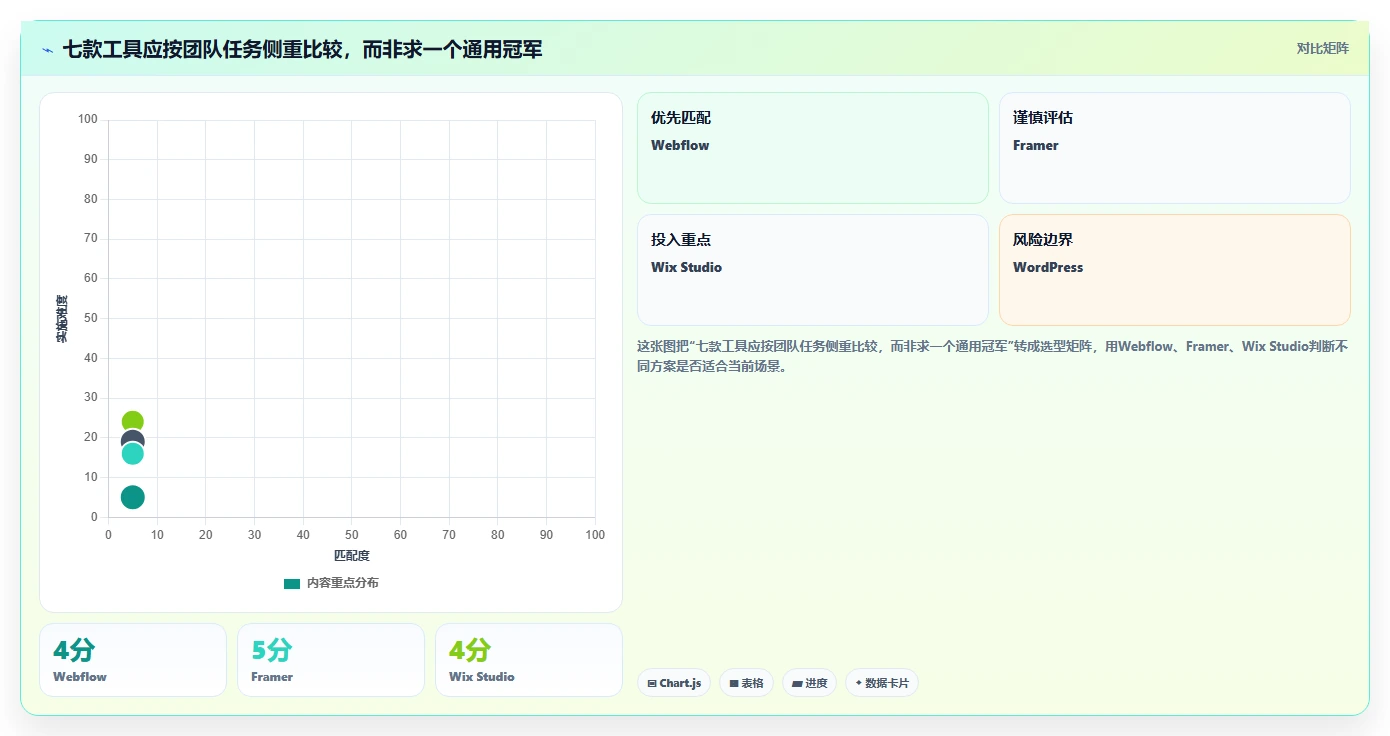Click the 表格 tag chip
1390x736 pixels.
click(746, 683)
